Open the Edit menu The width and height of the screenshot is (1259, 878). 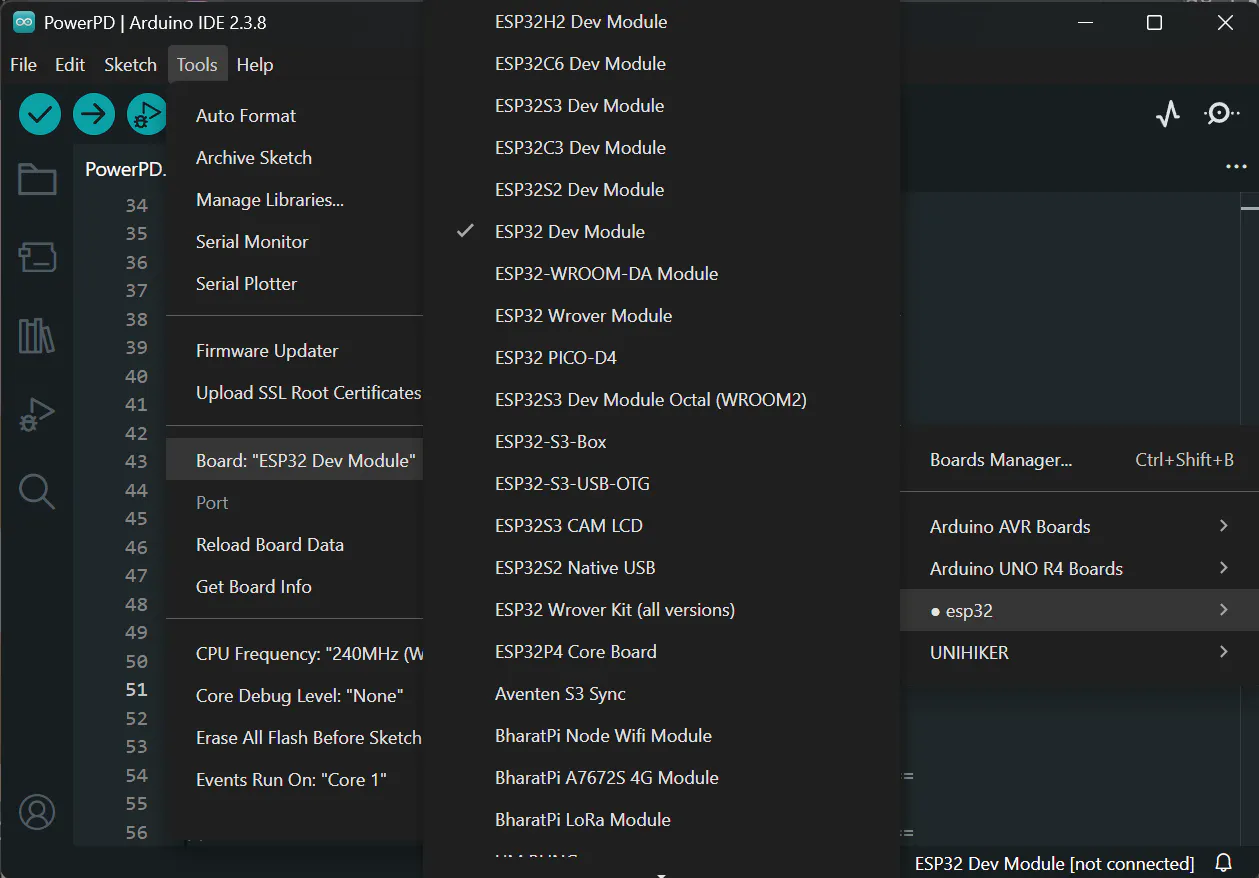[70, 64]
